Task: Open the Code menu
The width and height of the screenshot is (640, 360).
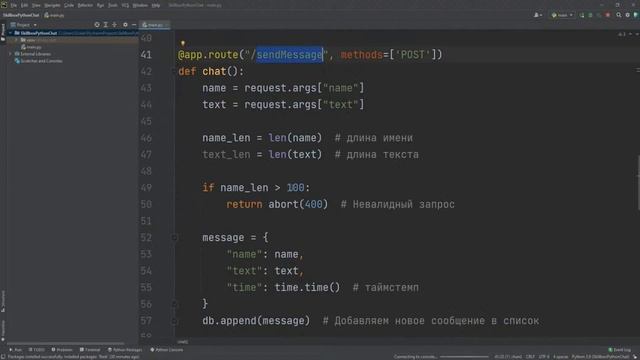Action: coord(69,5)
